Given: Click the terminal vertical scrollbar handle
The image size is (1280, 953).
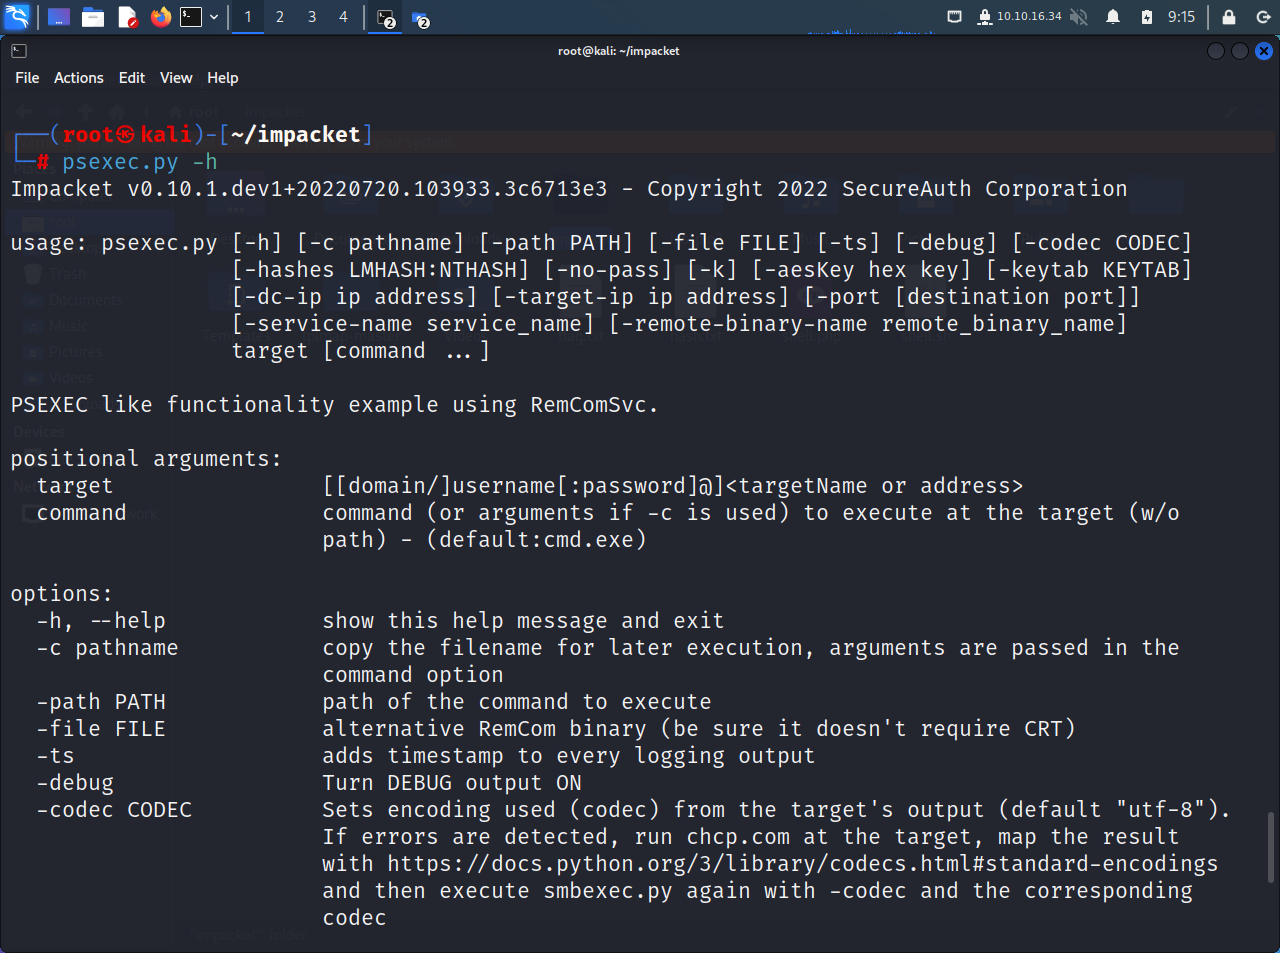Looking at the screenshot, I should [x=1271, y=846].
